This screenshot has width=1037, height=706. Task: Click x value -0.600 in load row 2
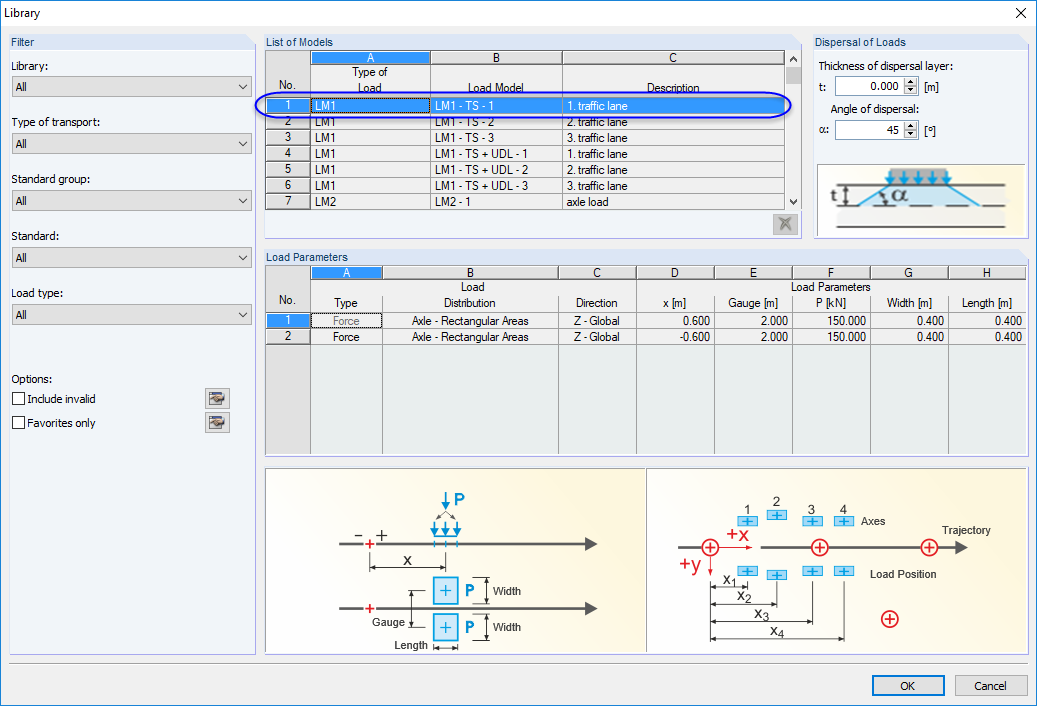[675, 336]
